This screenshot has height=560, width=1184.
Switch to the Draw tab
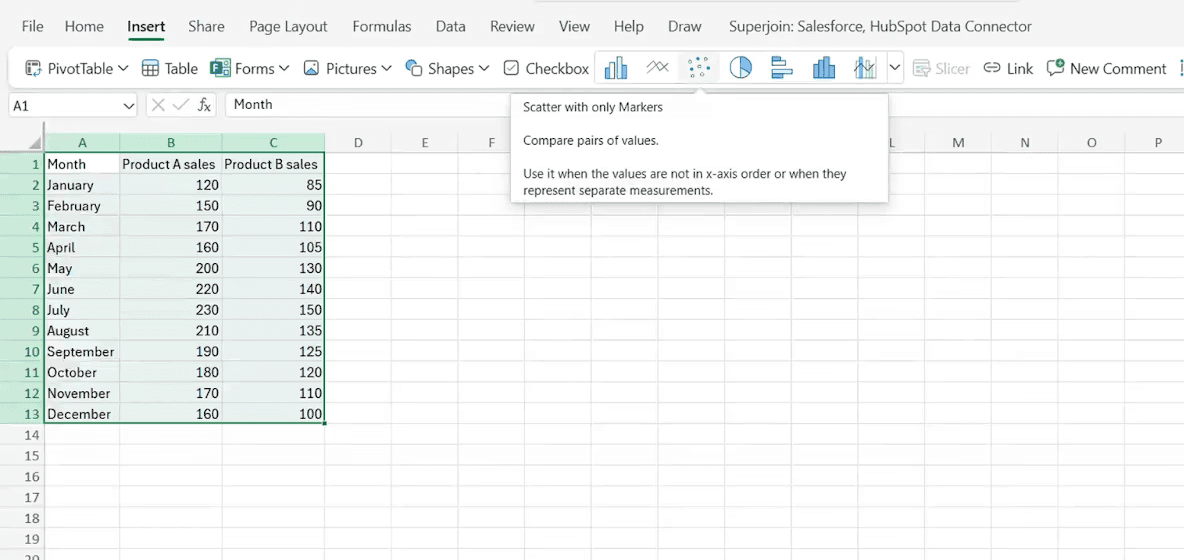point(685,26)
